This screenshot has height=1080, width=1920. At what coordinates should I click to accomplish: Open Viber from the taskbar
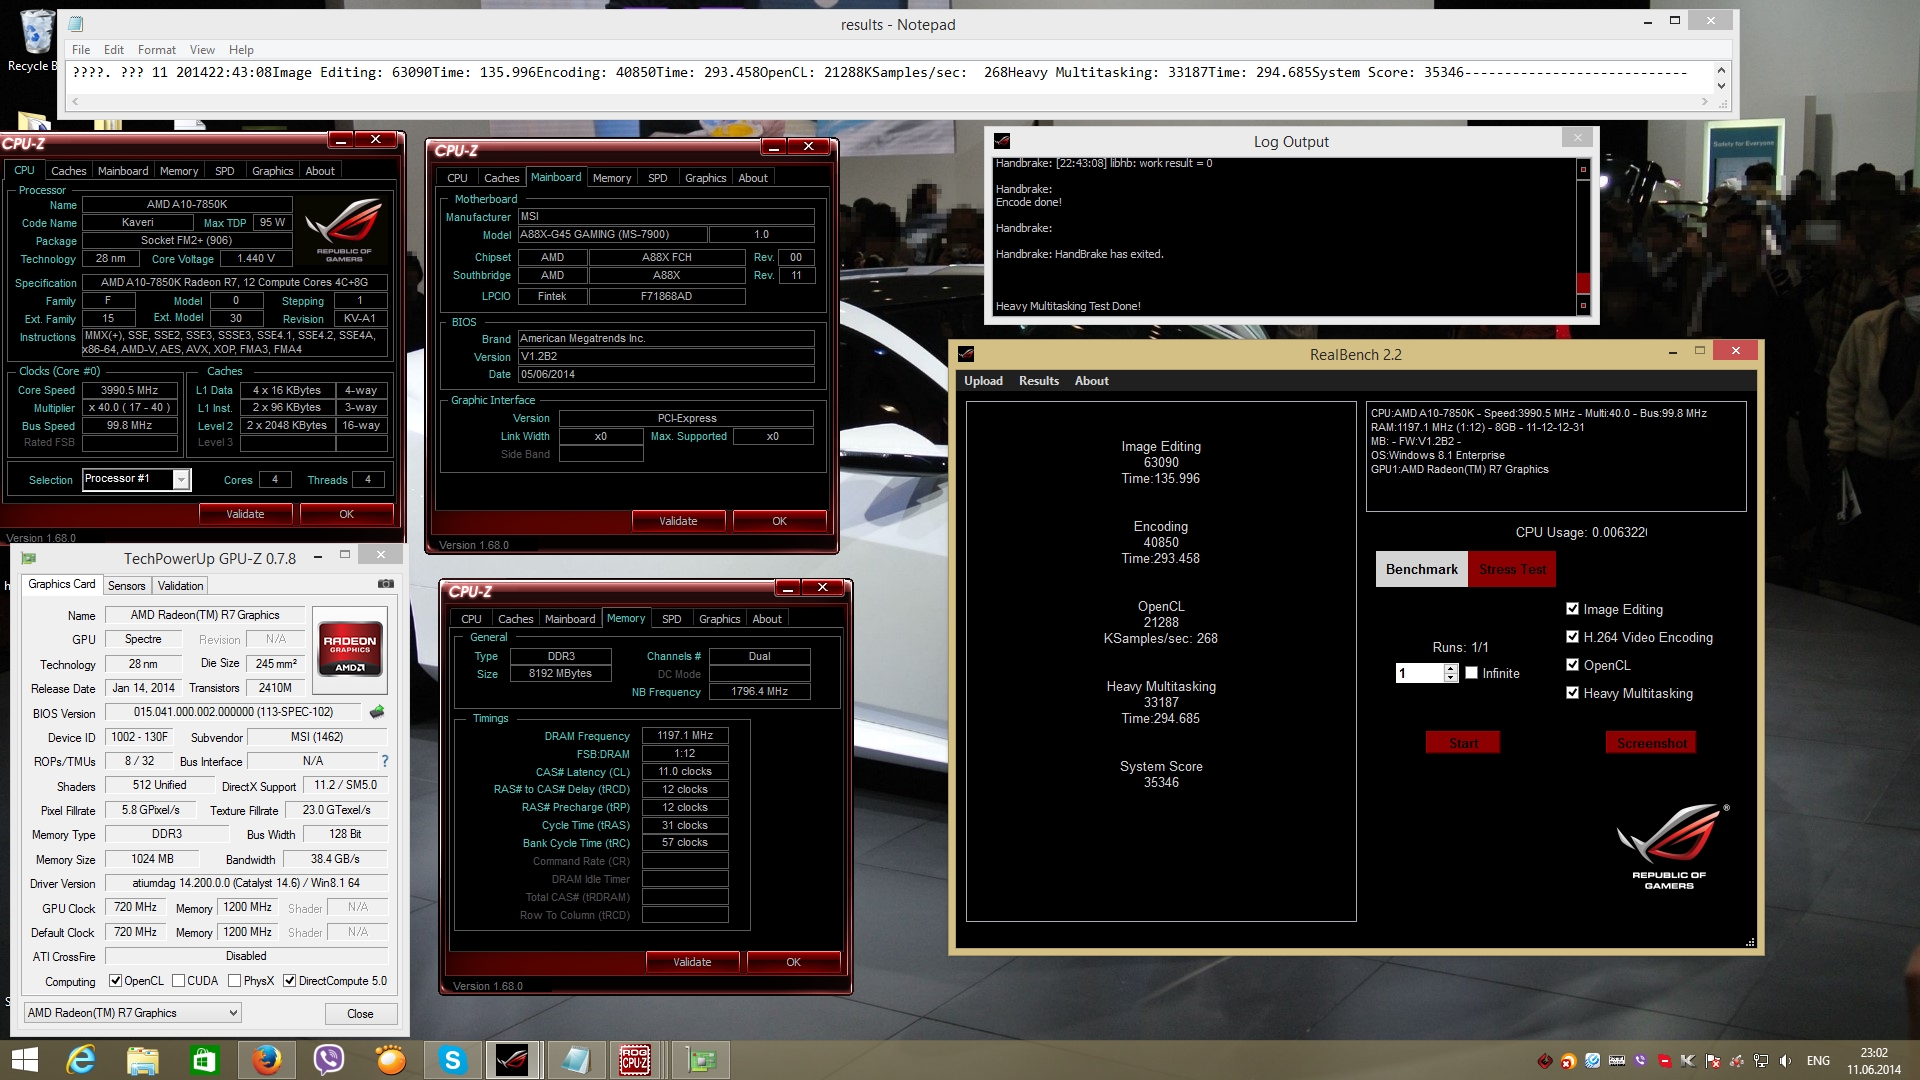pos(328,1060)
